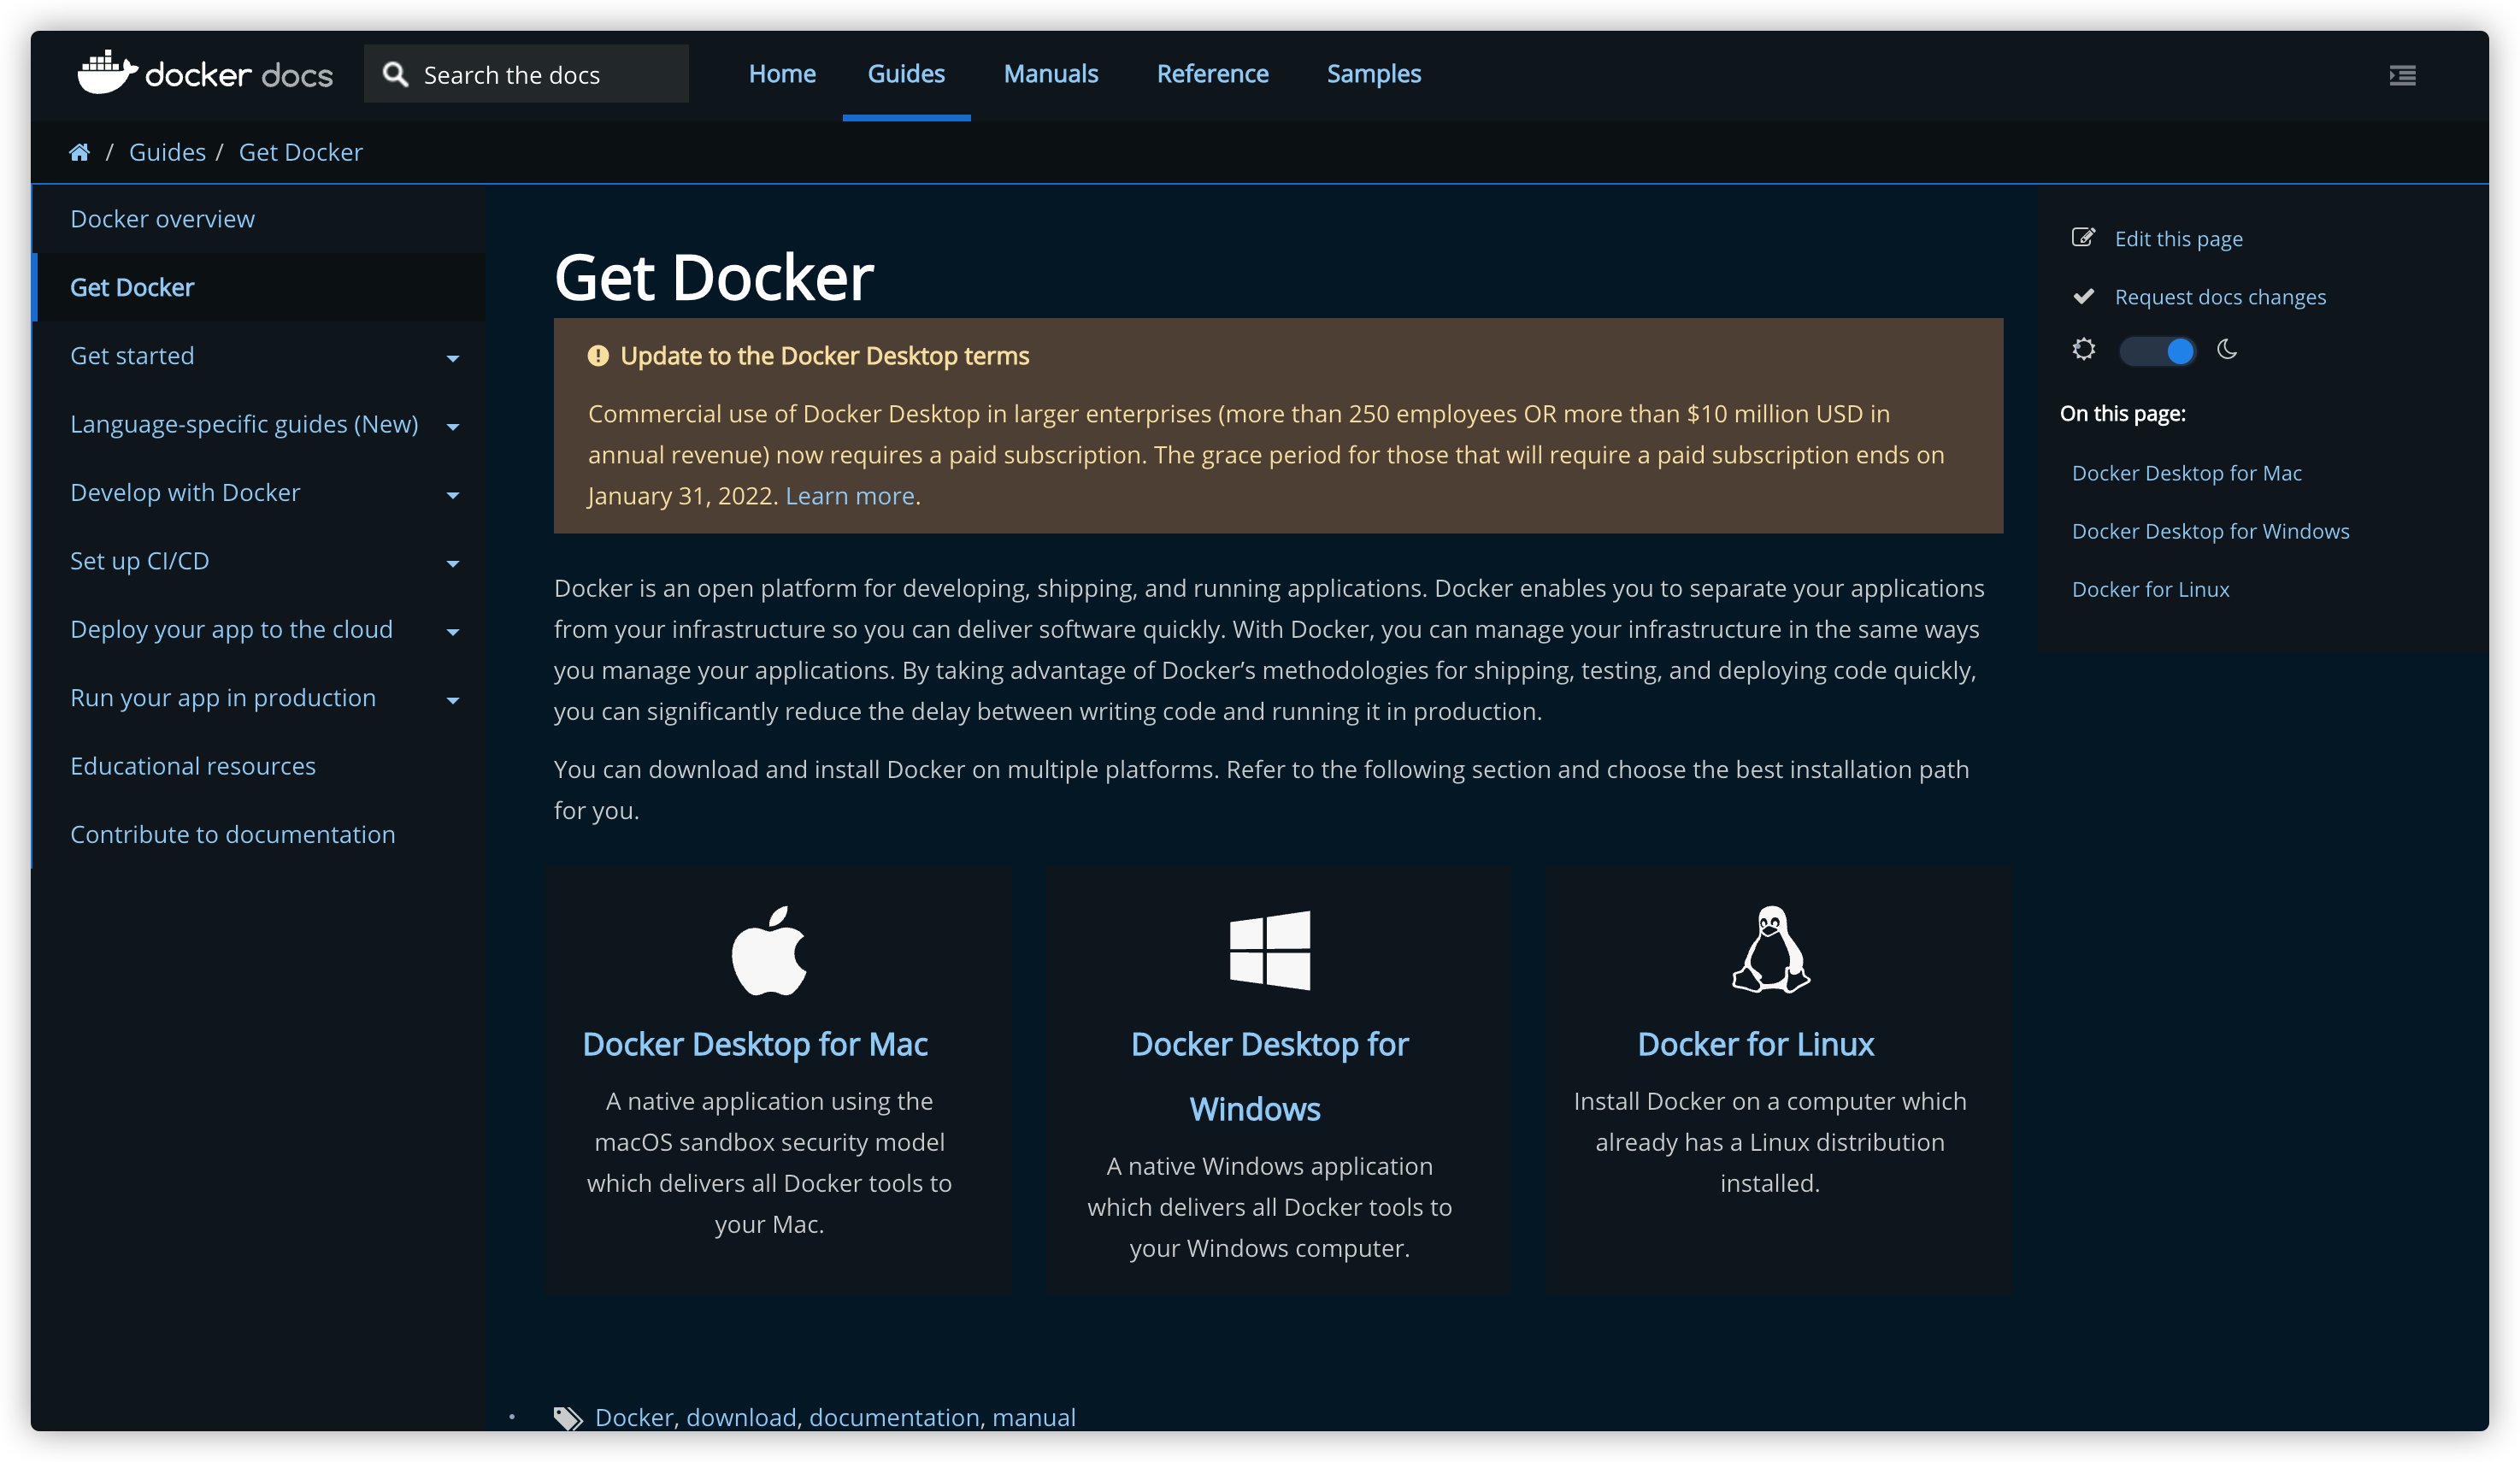The image size is (2520, 1462).
Task: Click the Get Docker page title
Action: pos(714,278)
